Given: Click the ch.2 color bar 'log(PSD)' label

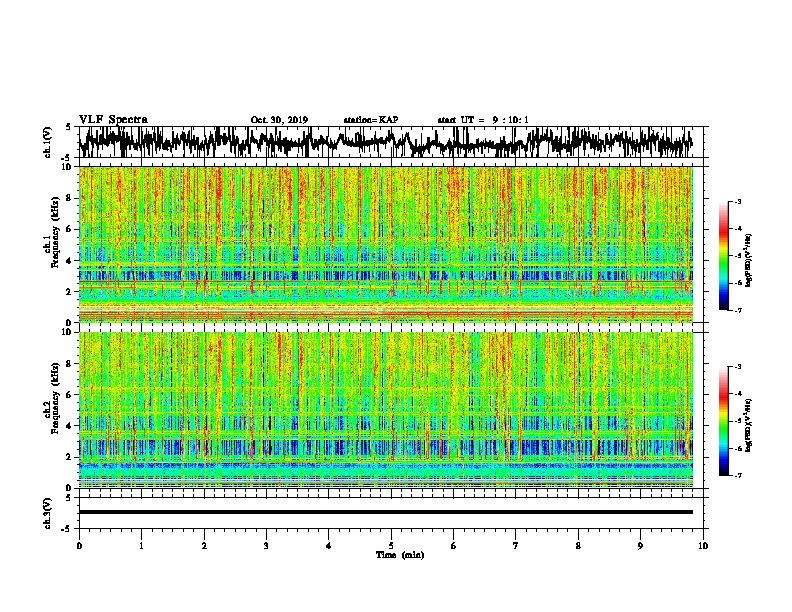Looking at the screenshot, I should (x=749, y=425).
